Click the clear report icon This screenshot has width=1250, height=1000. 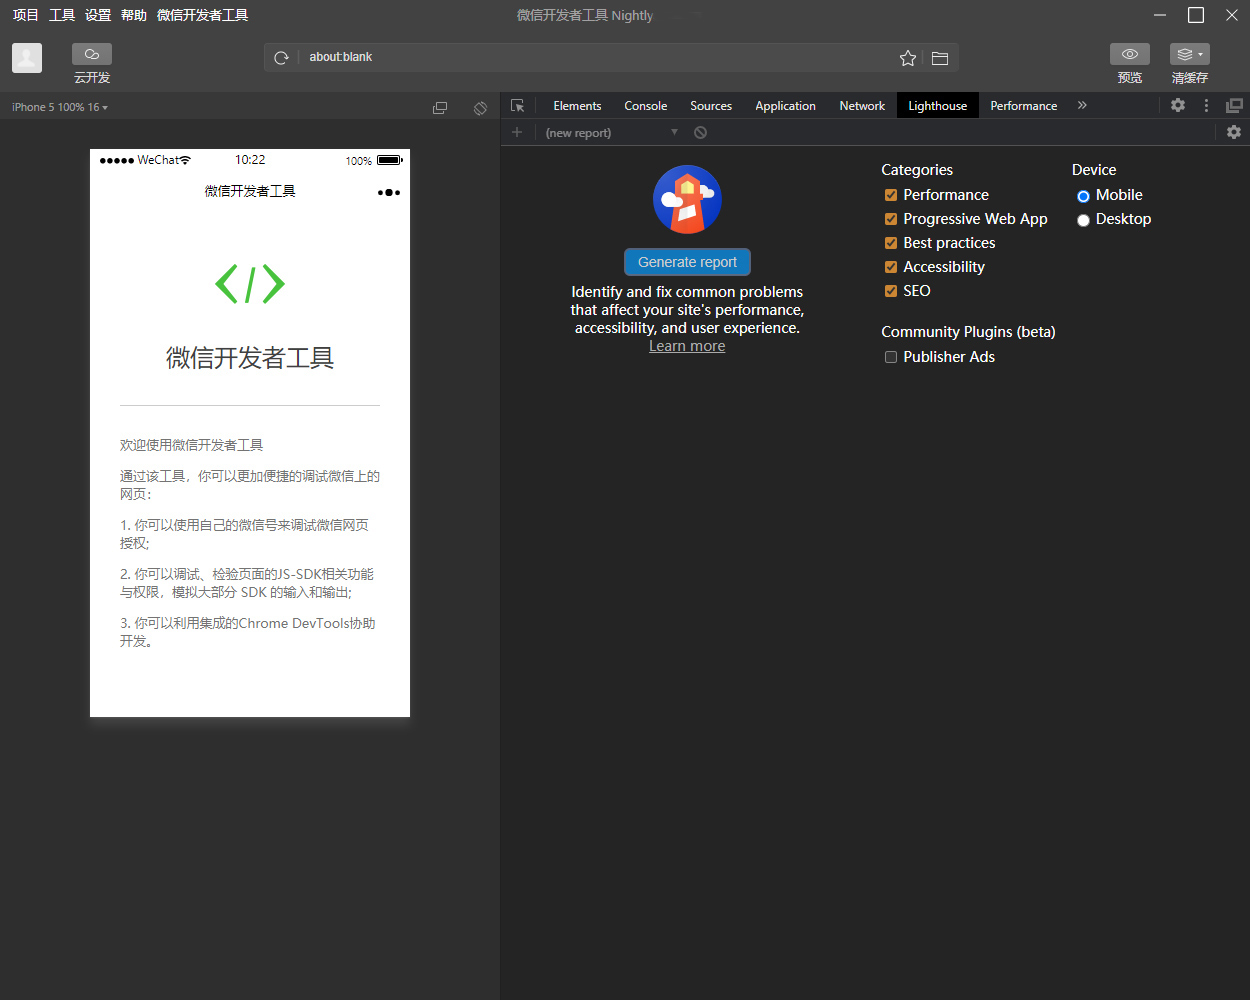700,132
